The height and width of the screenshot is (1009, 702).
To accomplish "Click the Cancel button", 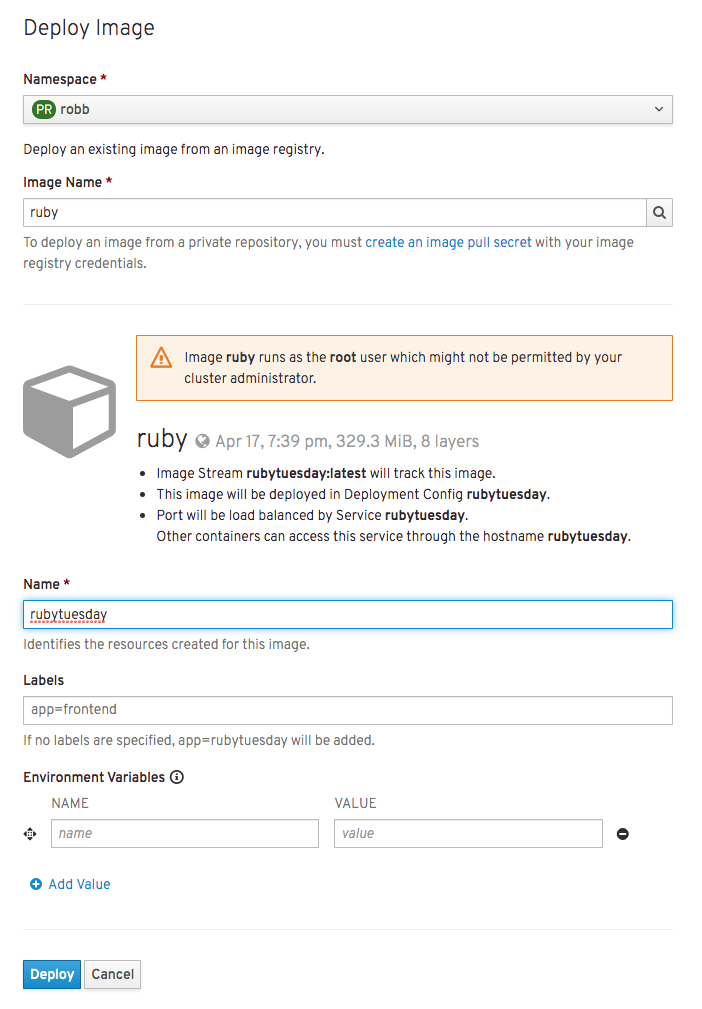I will click(x=113, y=974).
